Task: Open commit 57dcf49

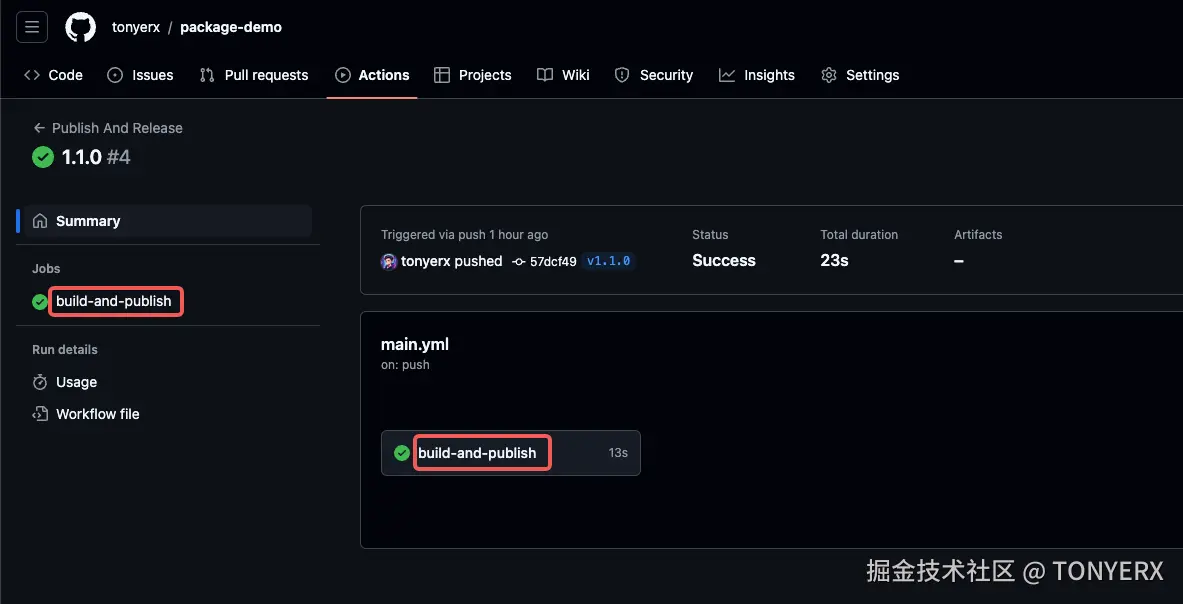Action: (x=552, y=261)
